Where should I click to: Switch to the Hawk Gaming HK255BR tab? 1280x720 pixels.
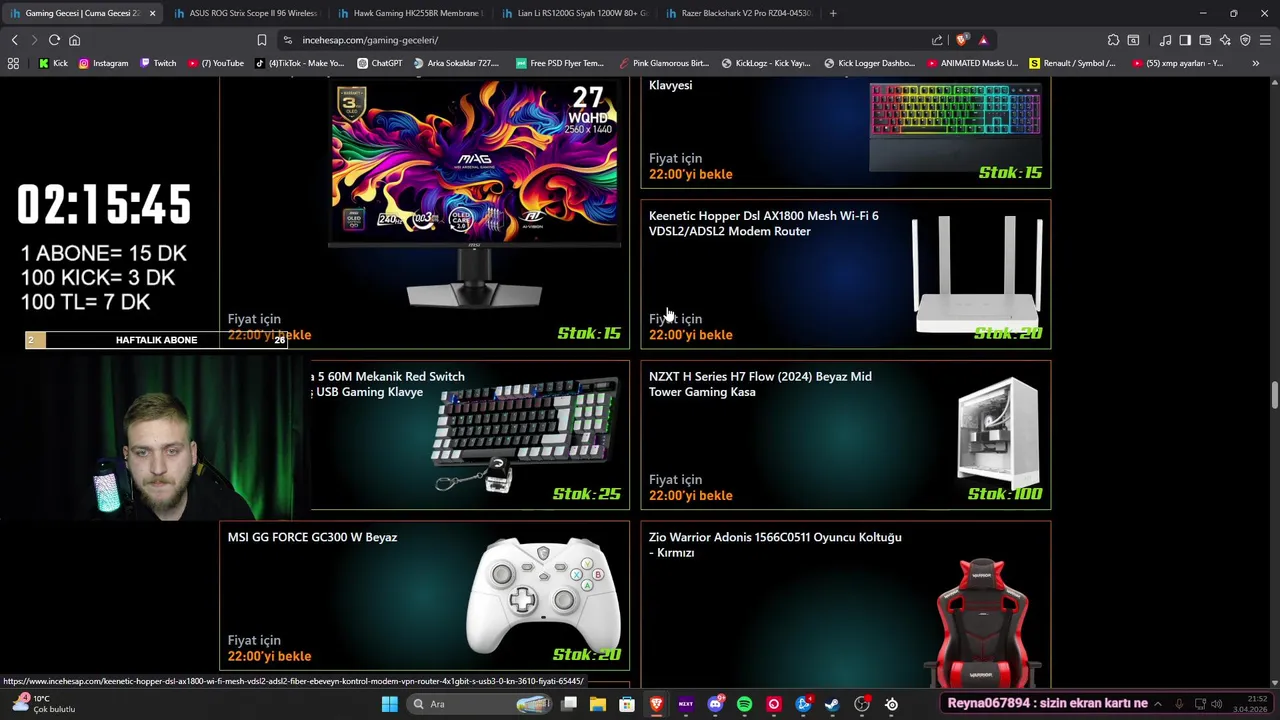(x=410, y=13)
